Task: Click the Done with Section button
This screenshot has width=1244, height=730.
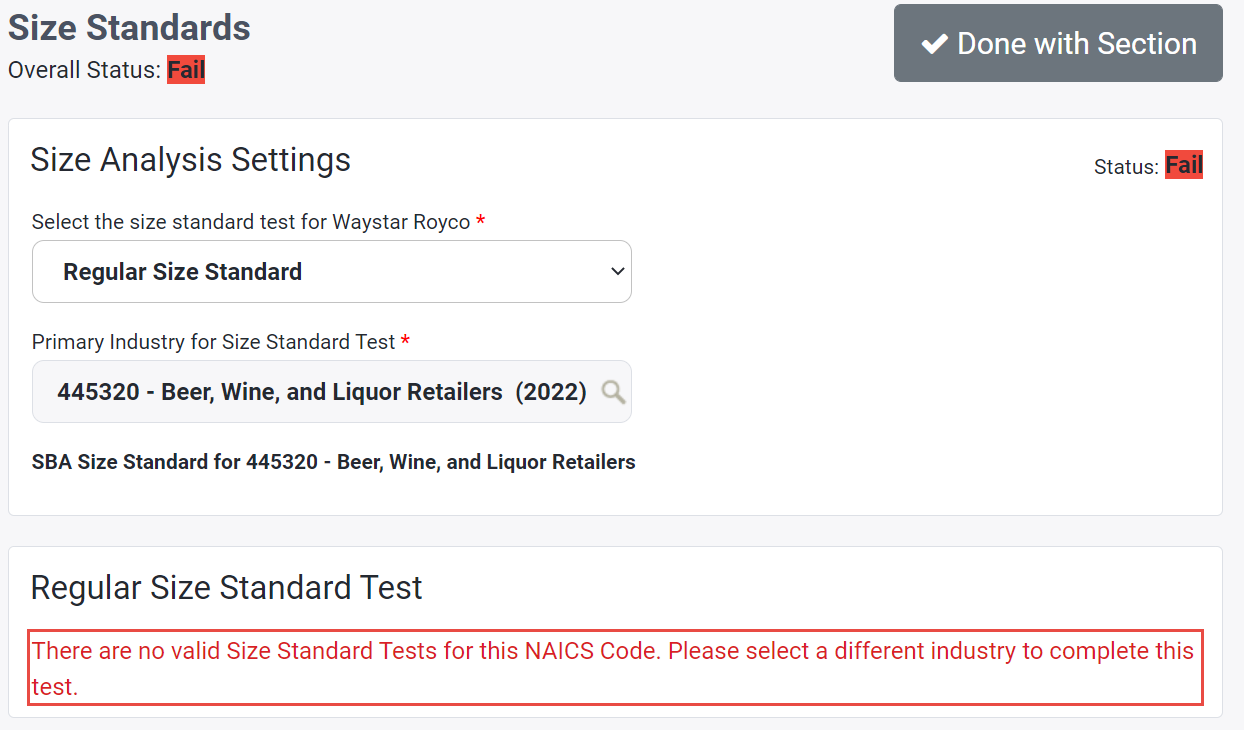Action: click(1058, 43)
